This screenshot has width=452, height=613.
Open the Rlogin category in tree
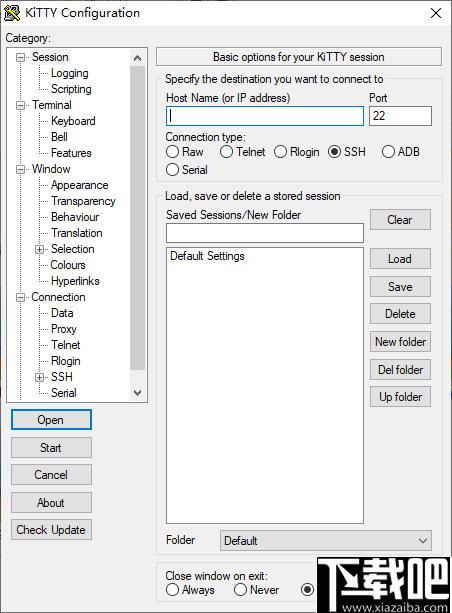click(x=66, y=362)
